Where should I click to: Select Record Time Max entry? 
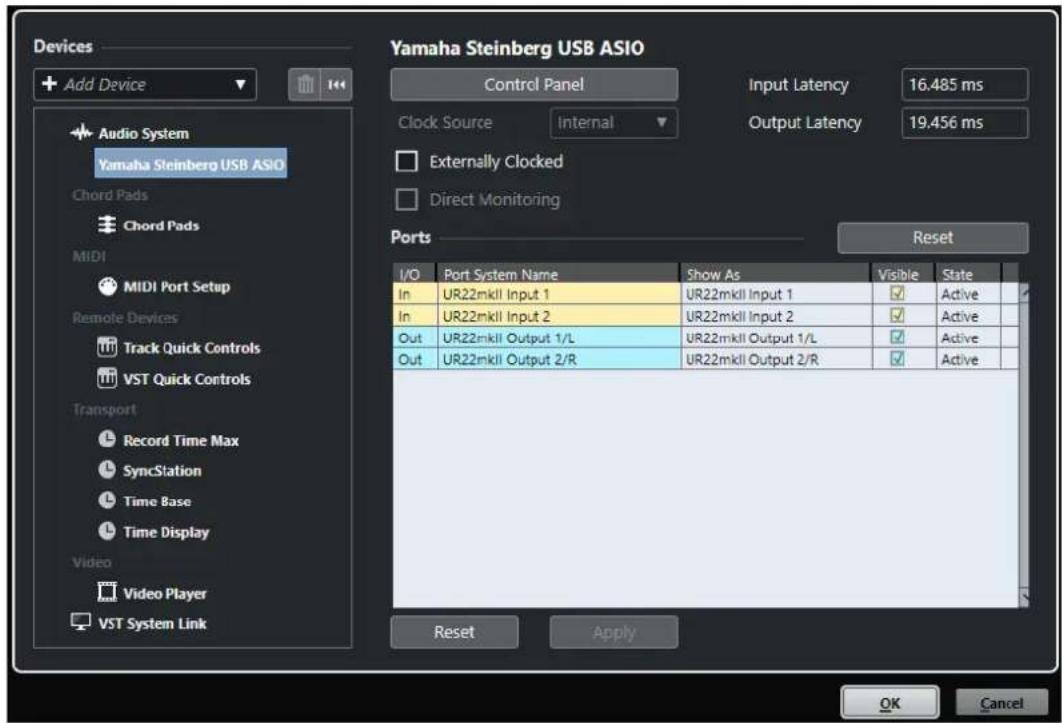point(181,440)
